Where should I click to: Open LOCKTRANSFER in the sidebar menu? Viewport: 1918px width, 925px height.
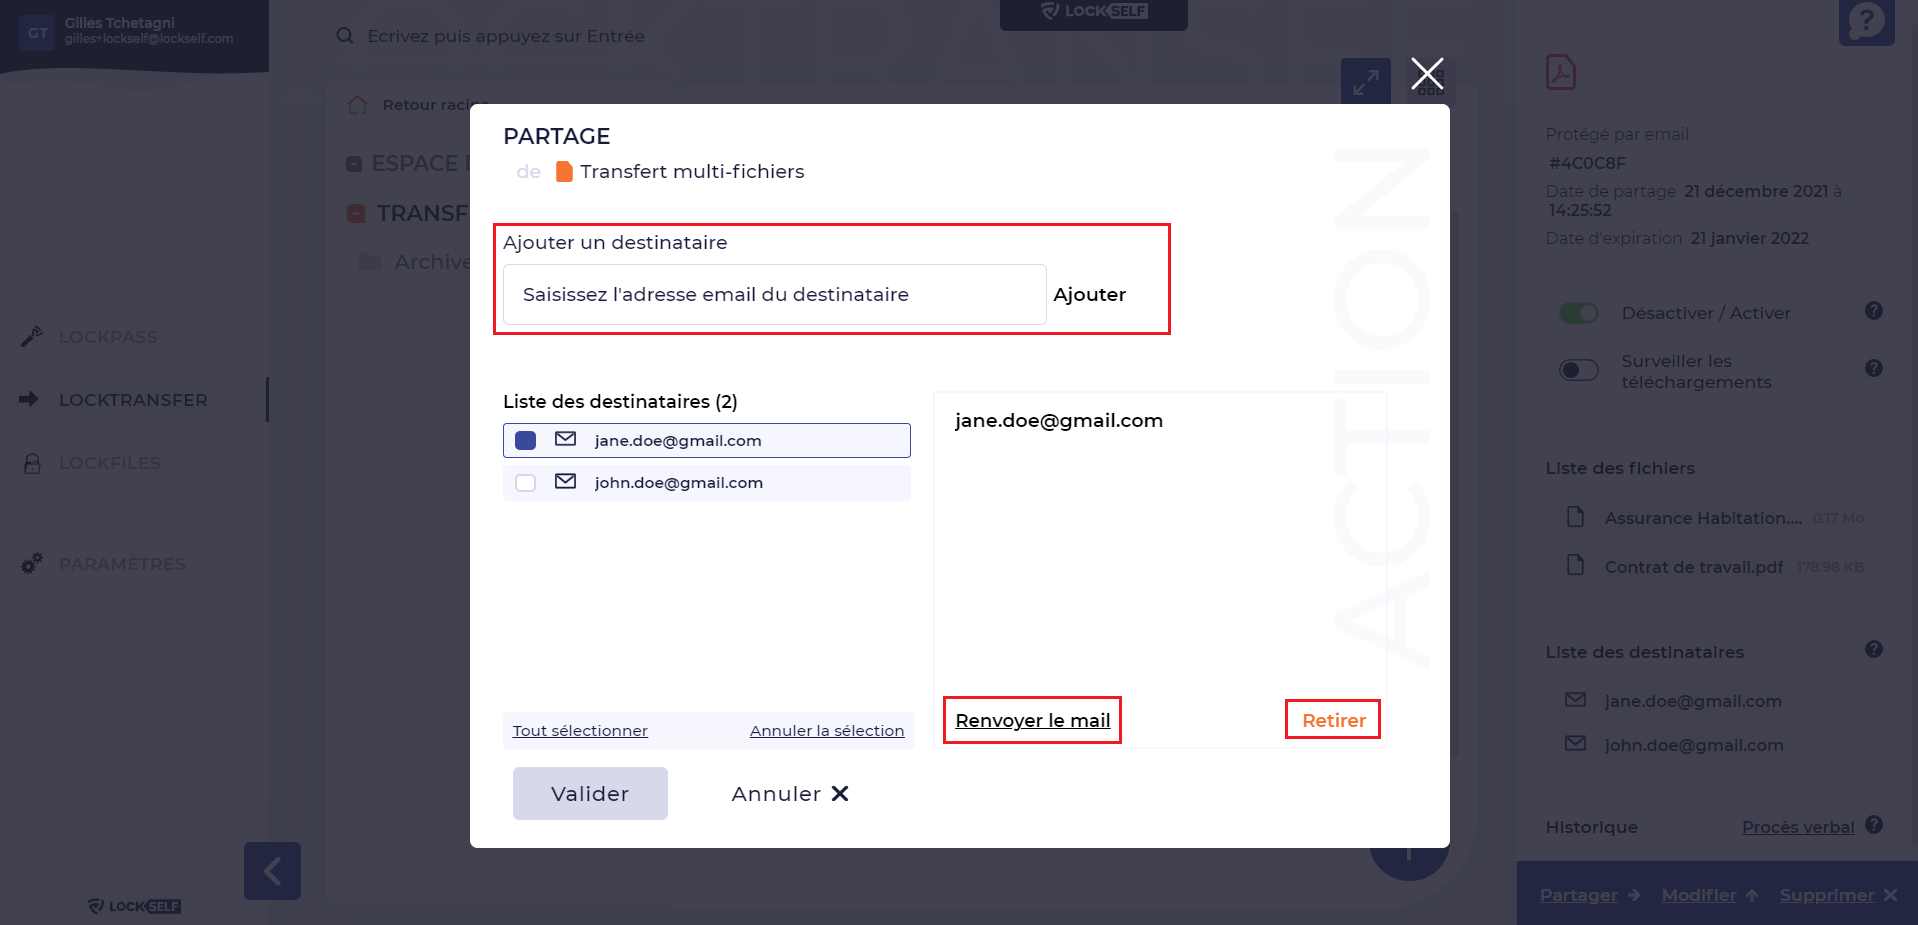(133, 400)
